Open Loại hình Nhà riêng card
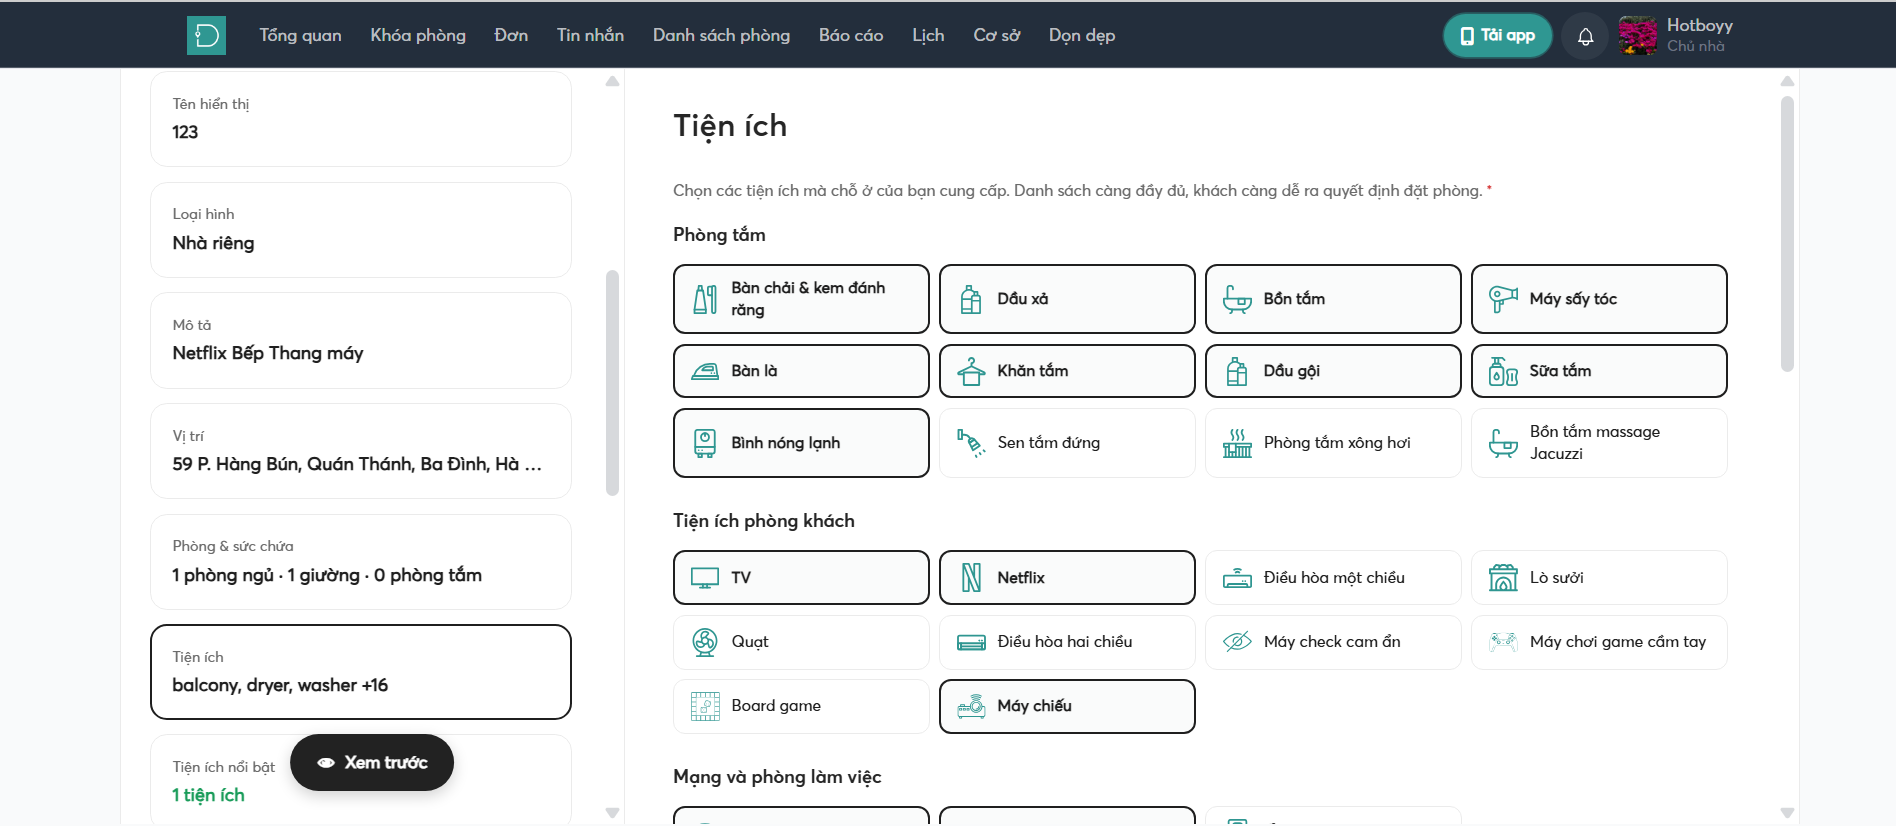The image size is (1896, 826). click(x=360, y=230)
